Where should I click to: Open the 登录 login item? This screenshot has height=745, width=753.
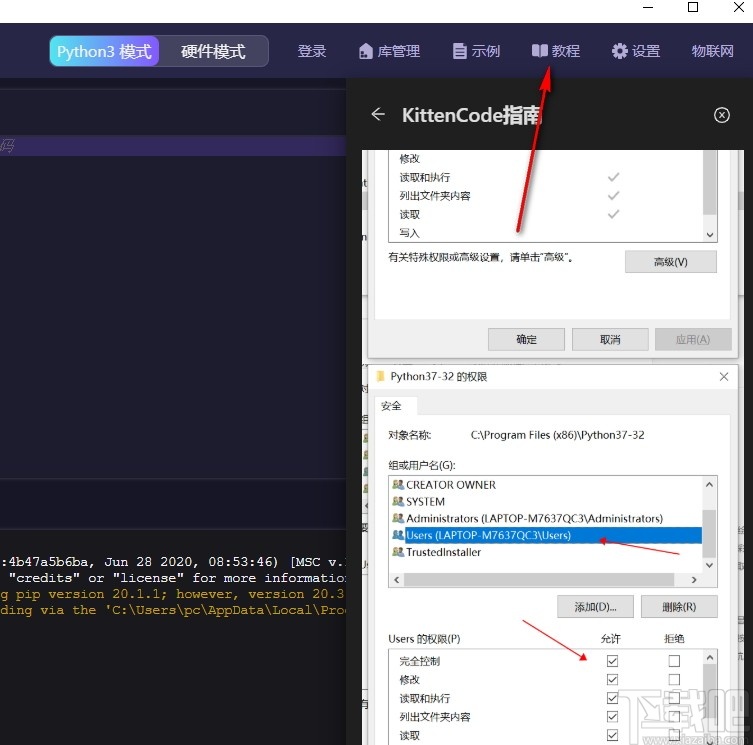pyautogui.click(x=312, y=51)
